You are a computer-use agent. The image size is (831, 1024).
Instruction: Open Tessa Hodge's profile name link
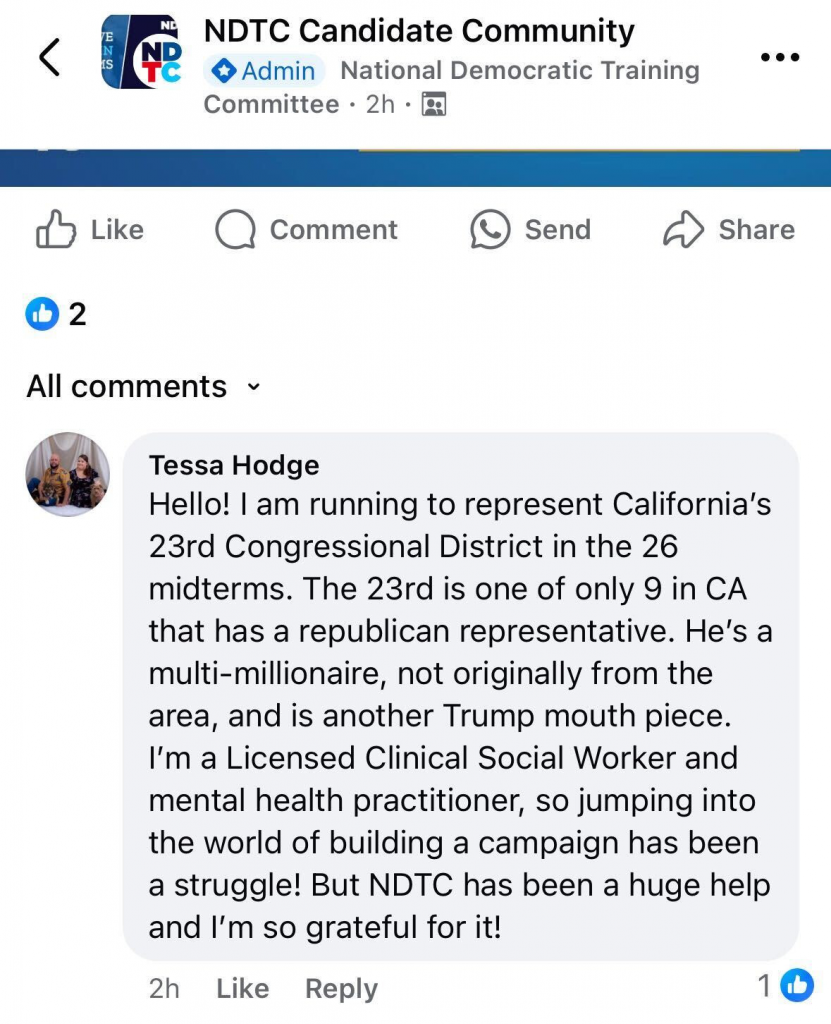tap(234, 465)
